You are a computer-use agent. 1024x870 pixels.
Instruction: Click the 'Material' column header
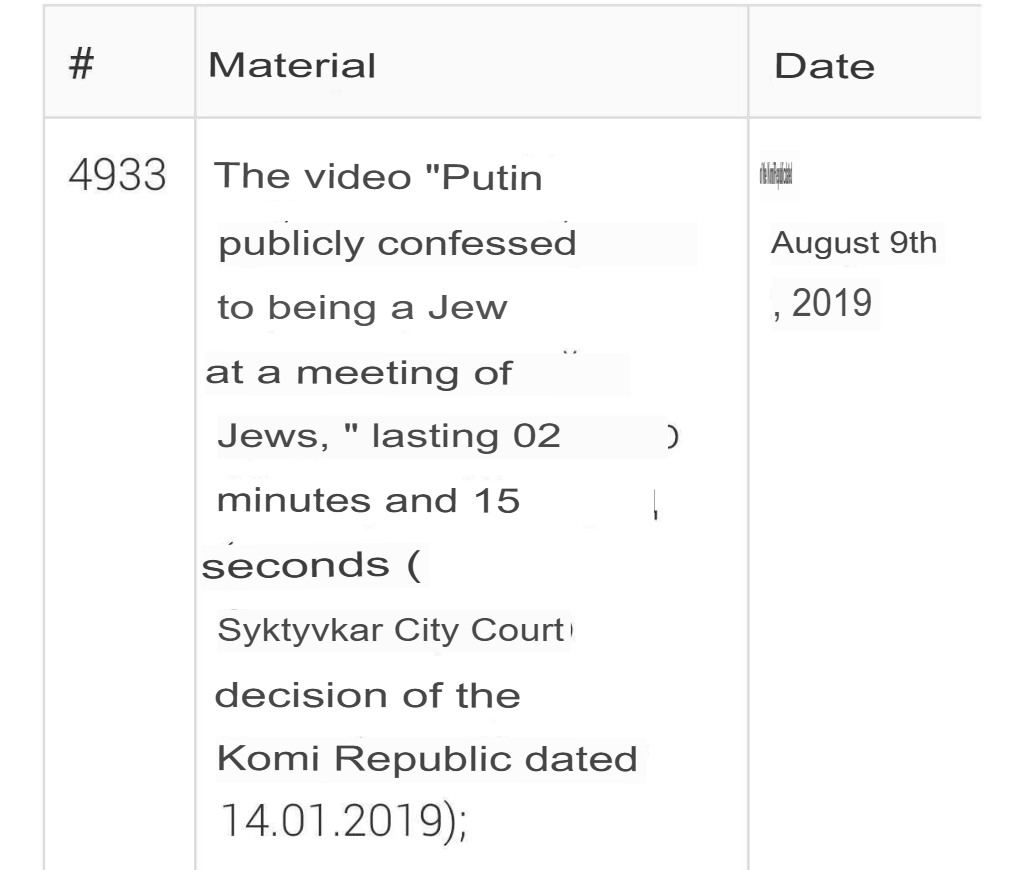(x=292, y=65)
